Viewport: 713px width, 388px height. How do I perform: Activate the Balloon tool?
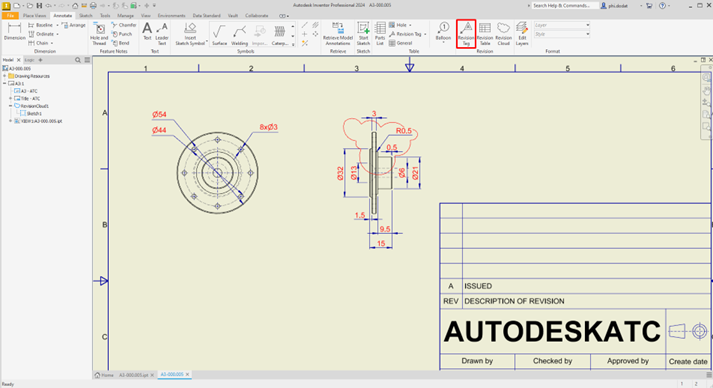[443, 32]
